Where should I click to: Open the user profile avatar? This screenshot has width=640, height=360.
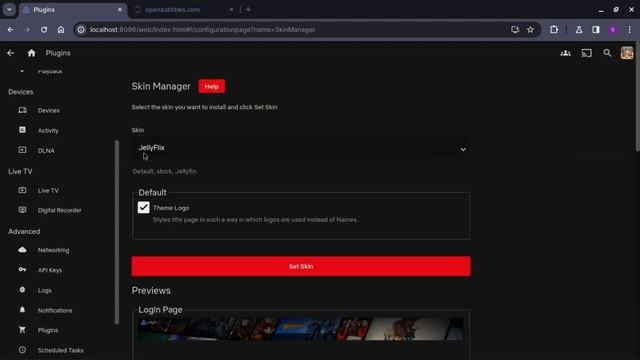(627, 53)
